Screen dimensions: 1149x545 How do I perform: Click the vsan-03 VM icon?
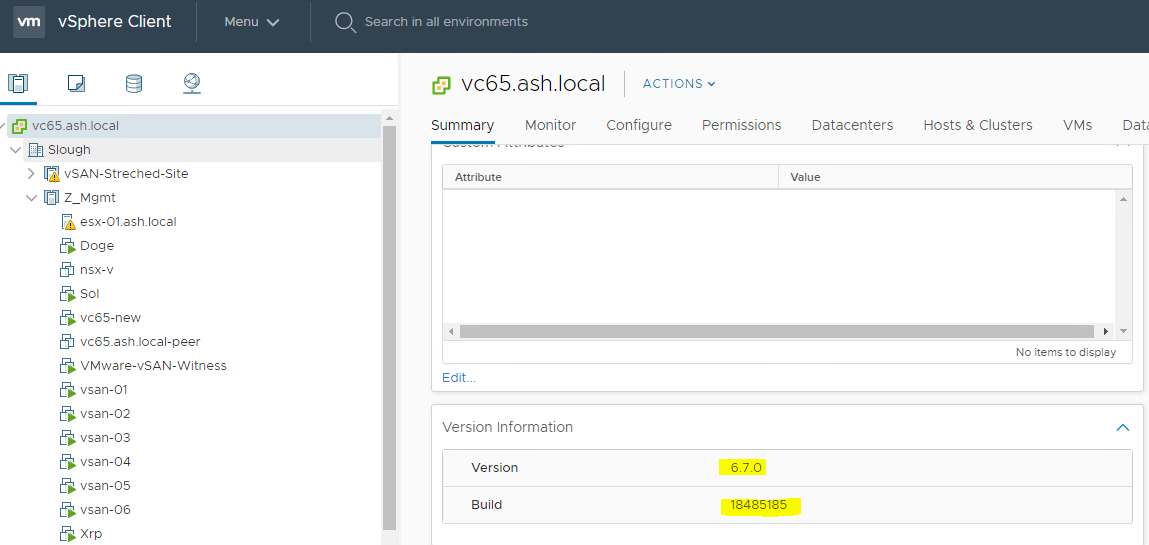[x=67, y=439]
